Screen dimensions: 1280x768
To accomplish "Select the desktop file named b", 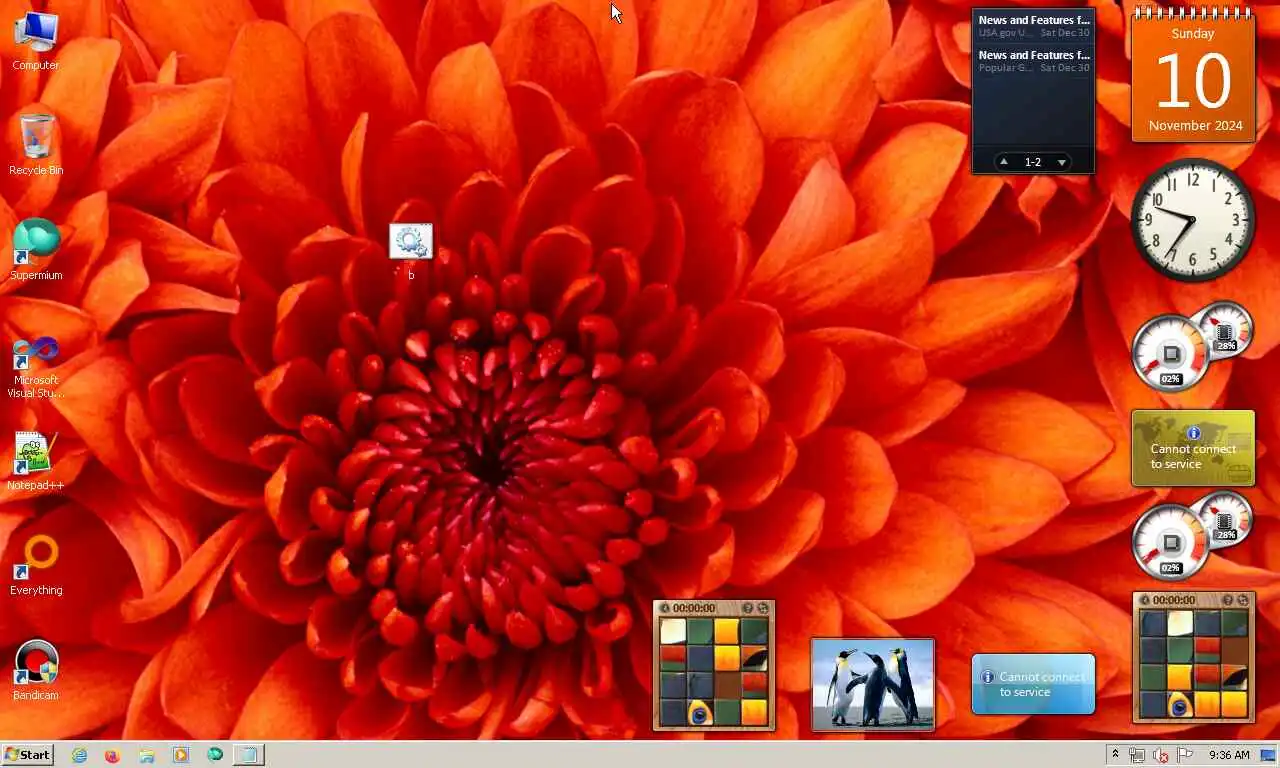I will coord(411,251).
